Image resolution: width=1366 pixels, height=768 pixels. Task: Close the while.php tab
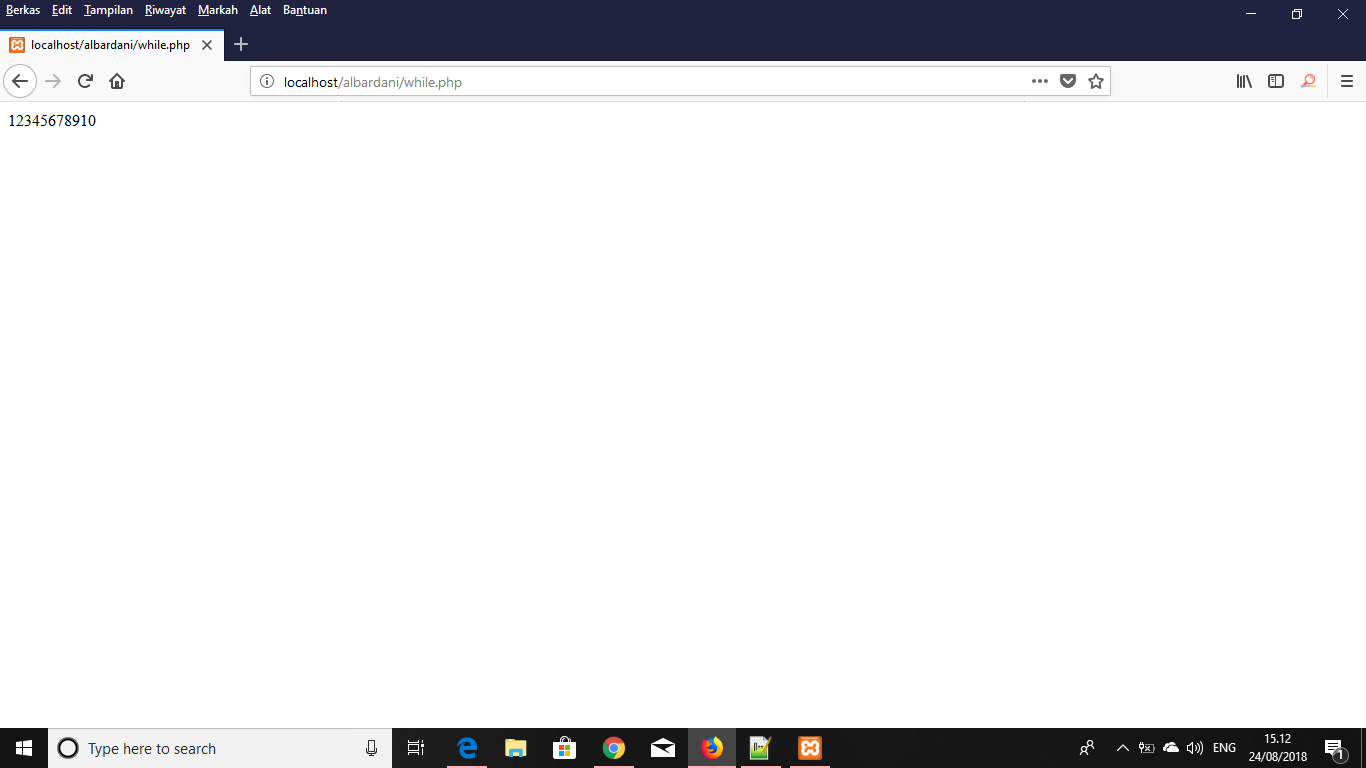pos(207,45)
